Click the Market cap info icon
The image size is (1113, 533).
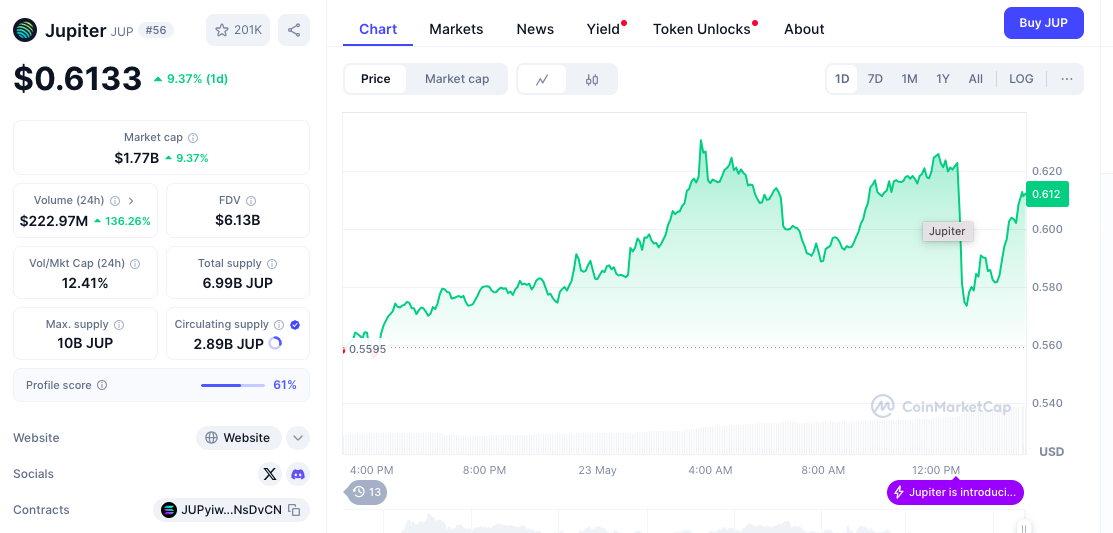193,138
